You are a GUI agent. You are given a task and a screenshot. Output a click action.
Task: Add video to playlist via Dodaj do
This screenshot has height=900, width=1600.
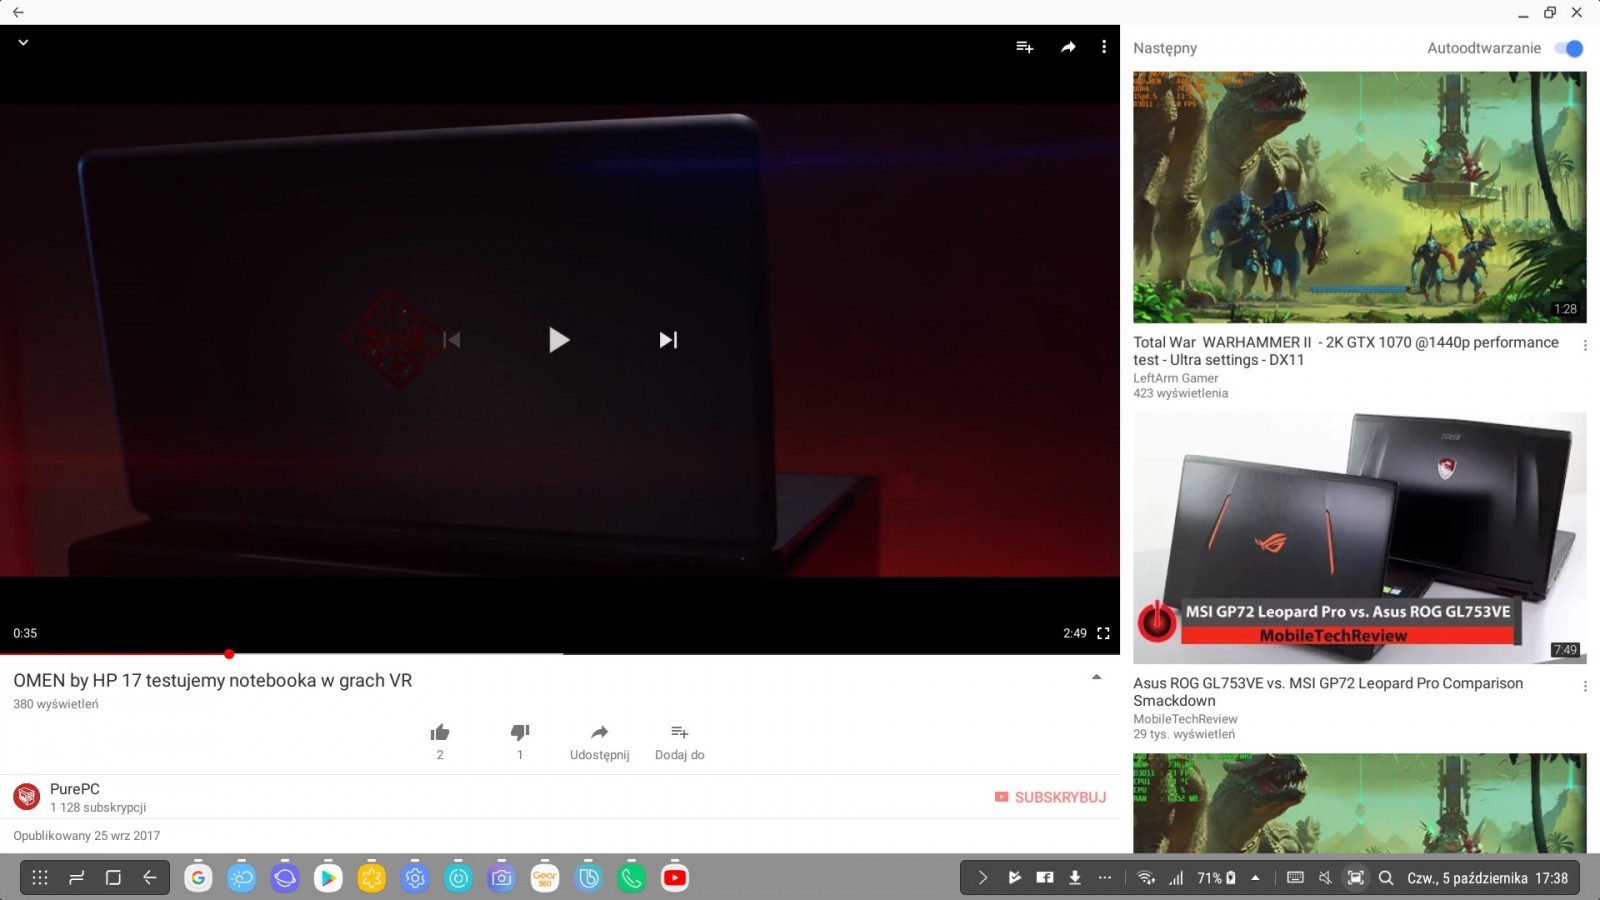pyautogui.click(x=679, y=733)
